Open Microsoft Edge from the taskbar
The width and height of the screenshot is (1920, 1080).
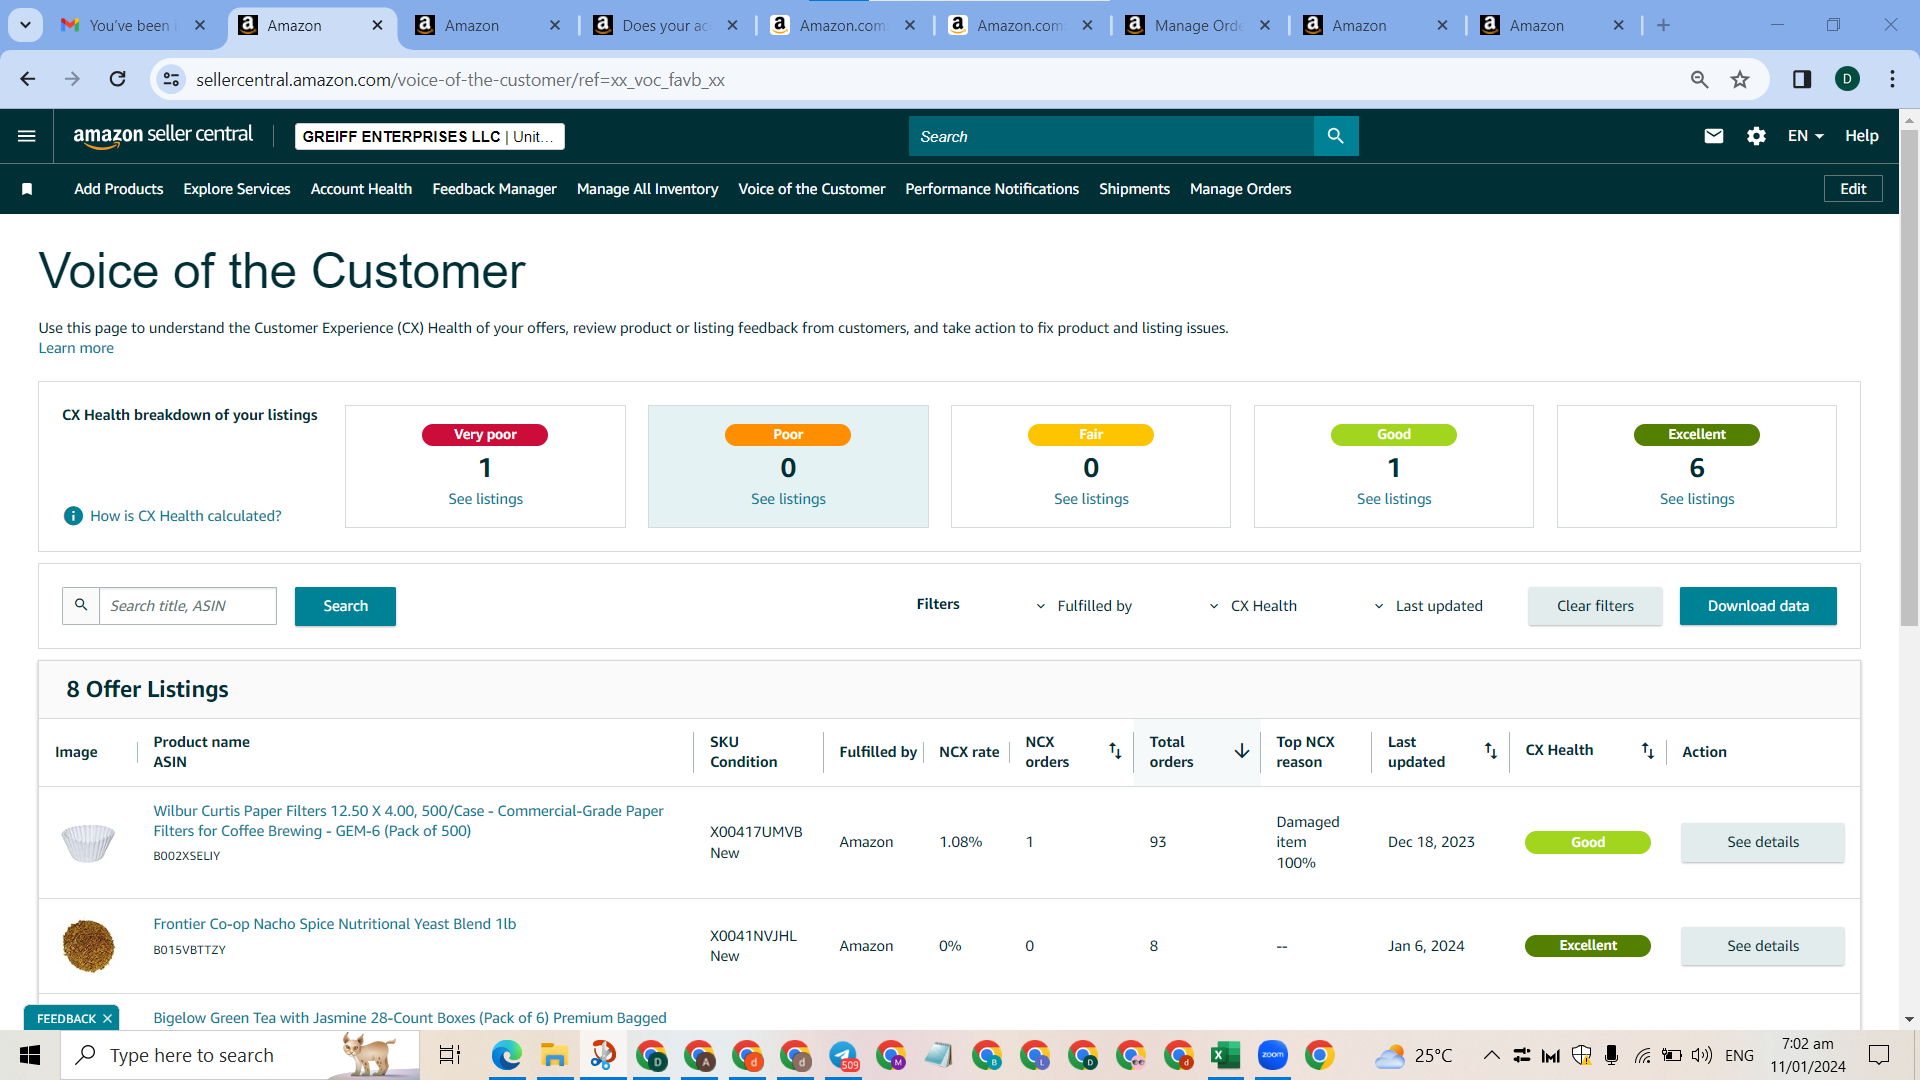tap(506, 1055)
